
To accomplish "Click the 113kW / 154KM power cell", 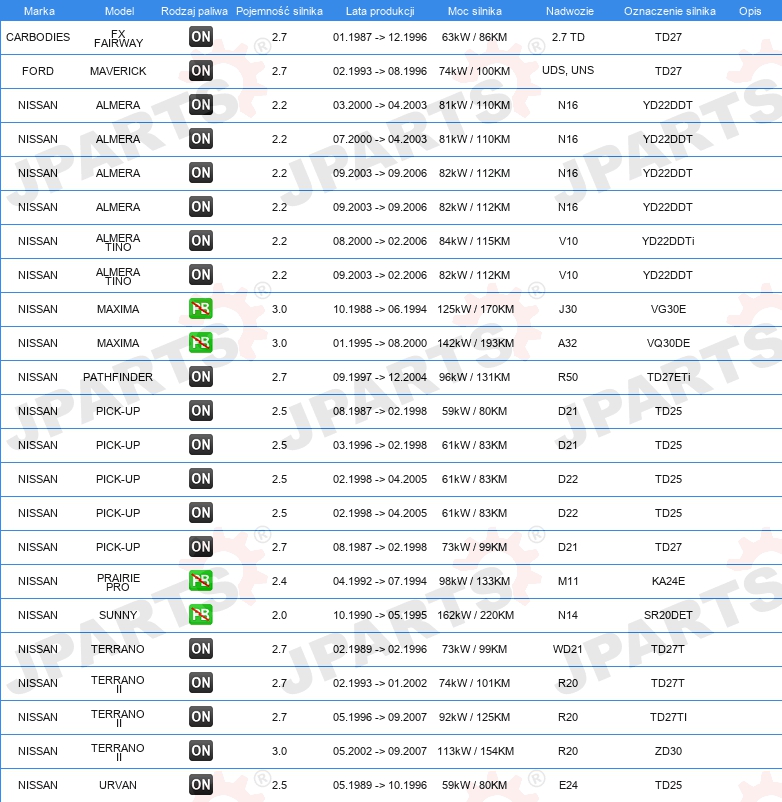I will tap(475, 751).
